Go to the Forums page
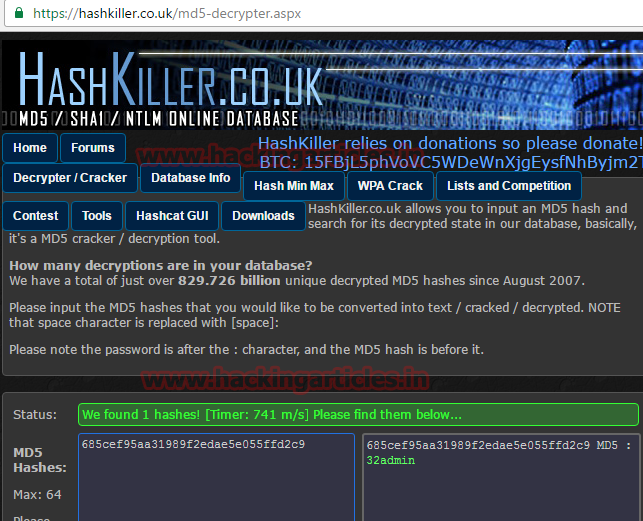This screenshot has height=521, width=643. click(93, 148)
